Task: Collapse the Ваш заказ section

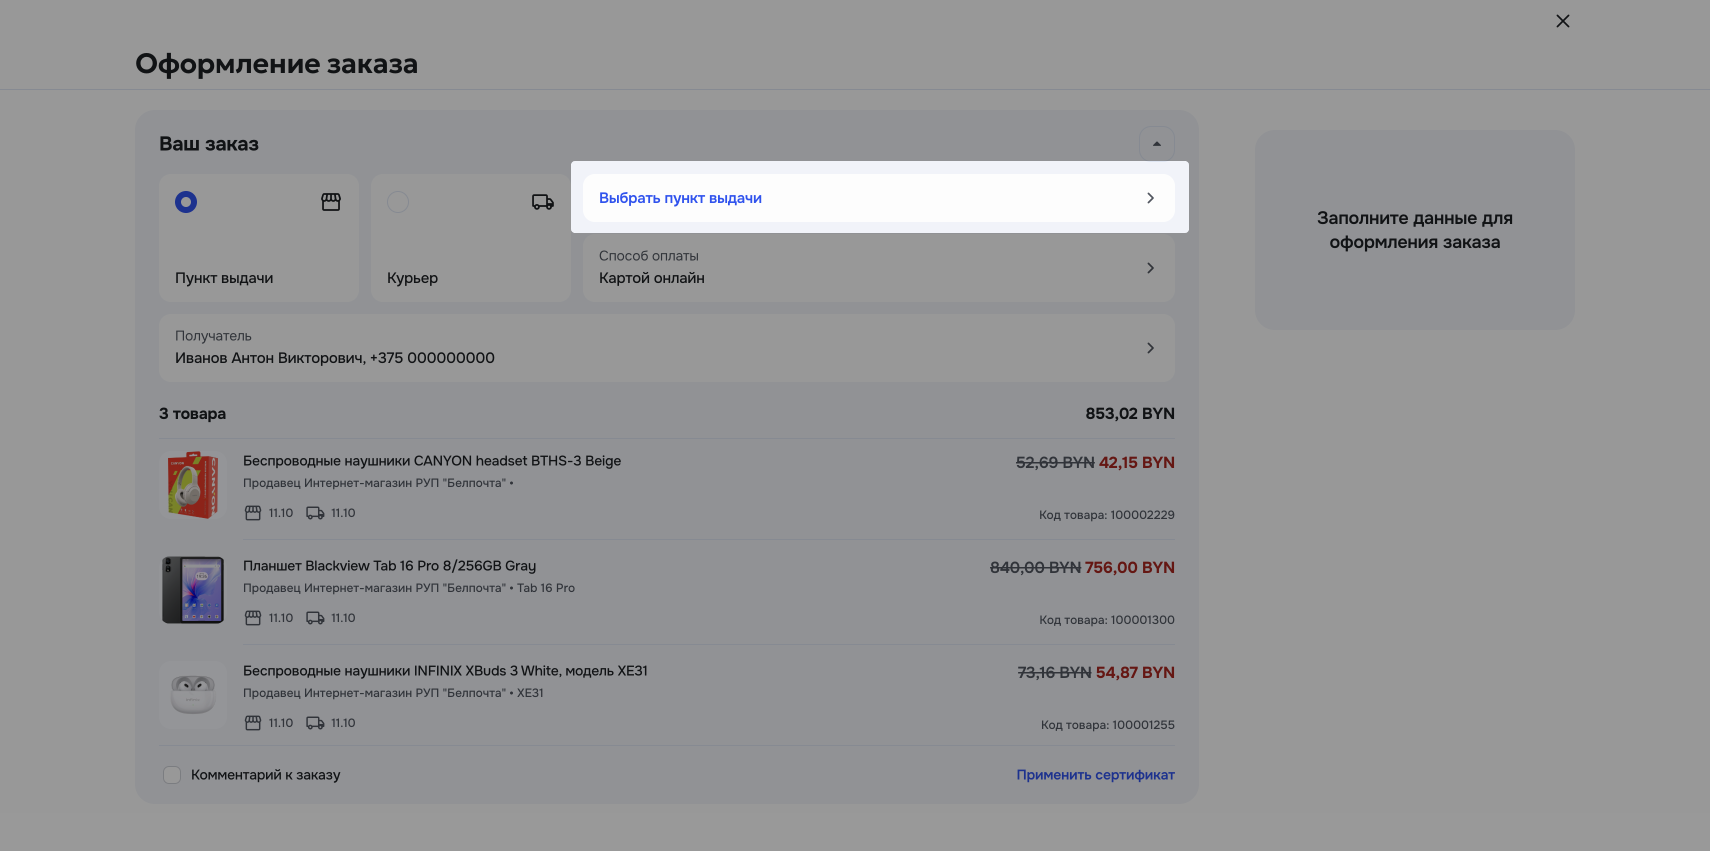Action: pyautogui.click(x=1156, y=144)
